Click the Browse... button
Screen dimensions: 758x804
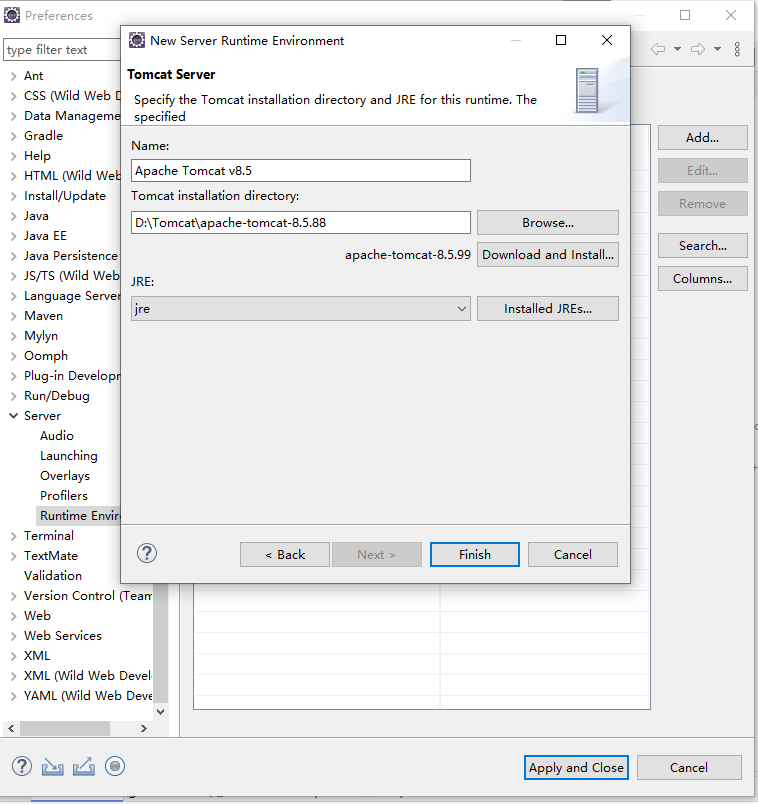(548, 223)
